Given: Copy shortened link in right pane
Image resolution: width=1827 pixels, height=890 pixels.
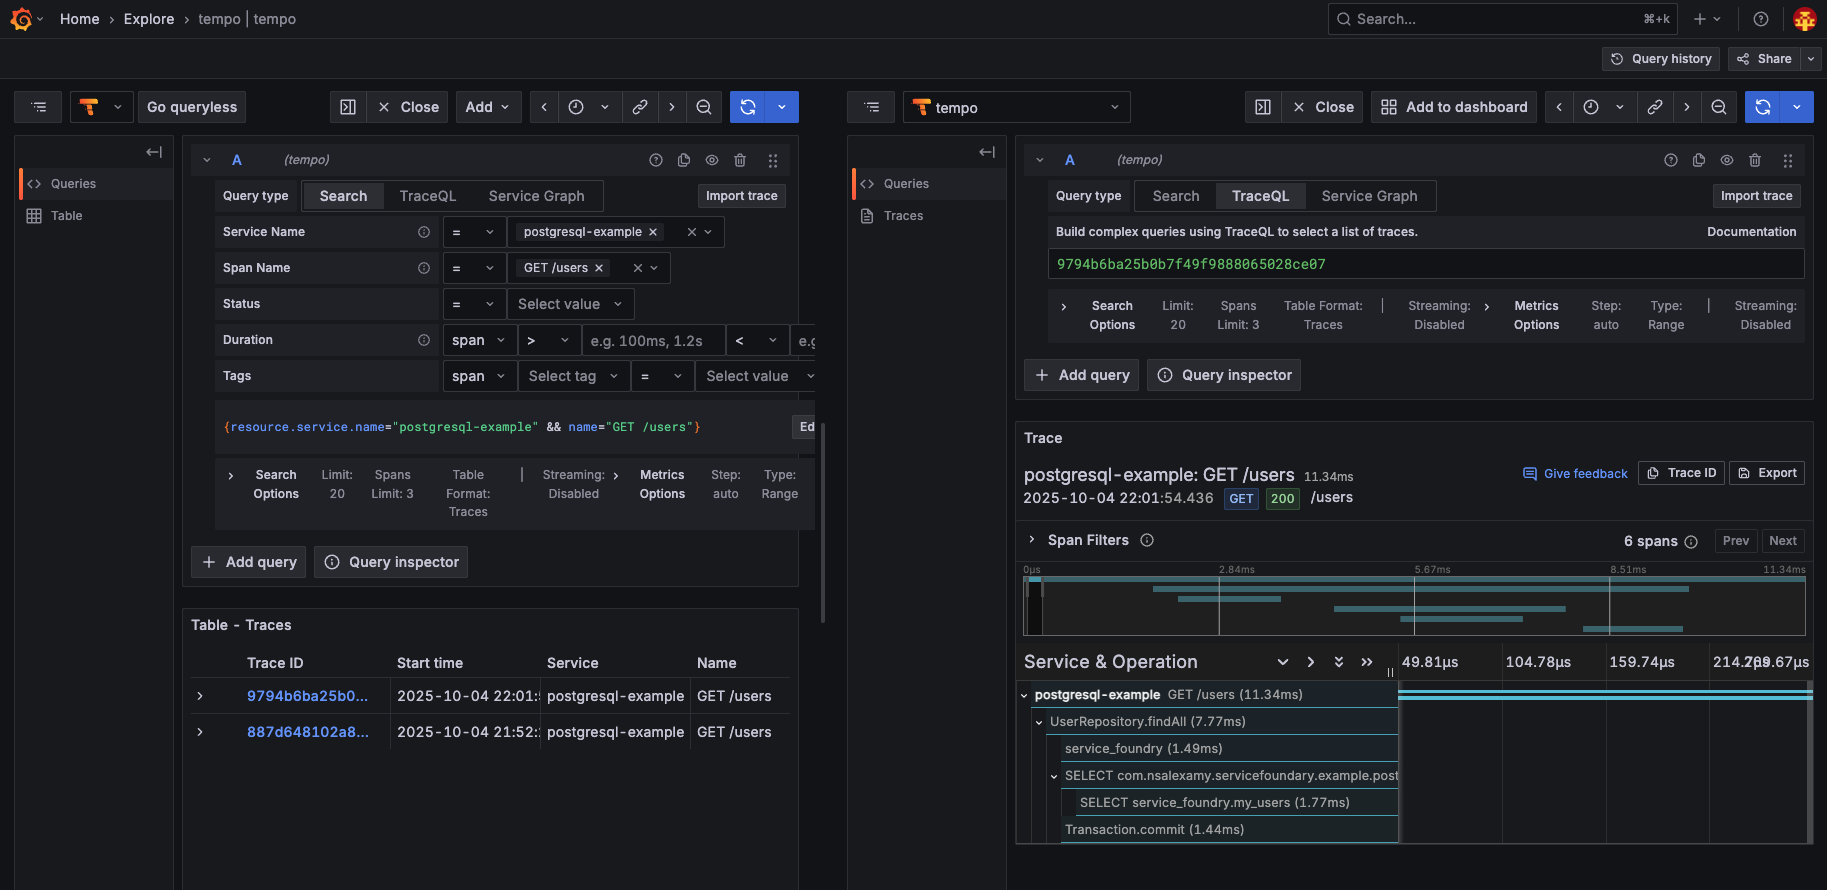Looking at the screenshot, I should pyautogui.click(x=1655, y=107).
